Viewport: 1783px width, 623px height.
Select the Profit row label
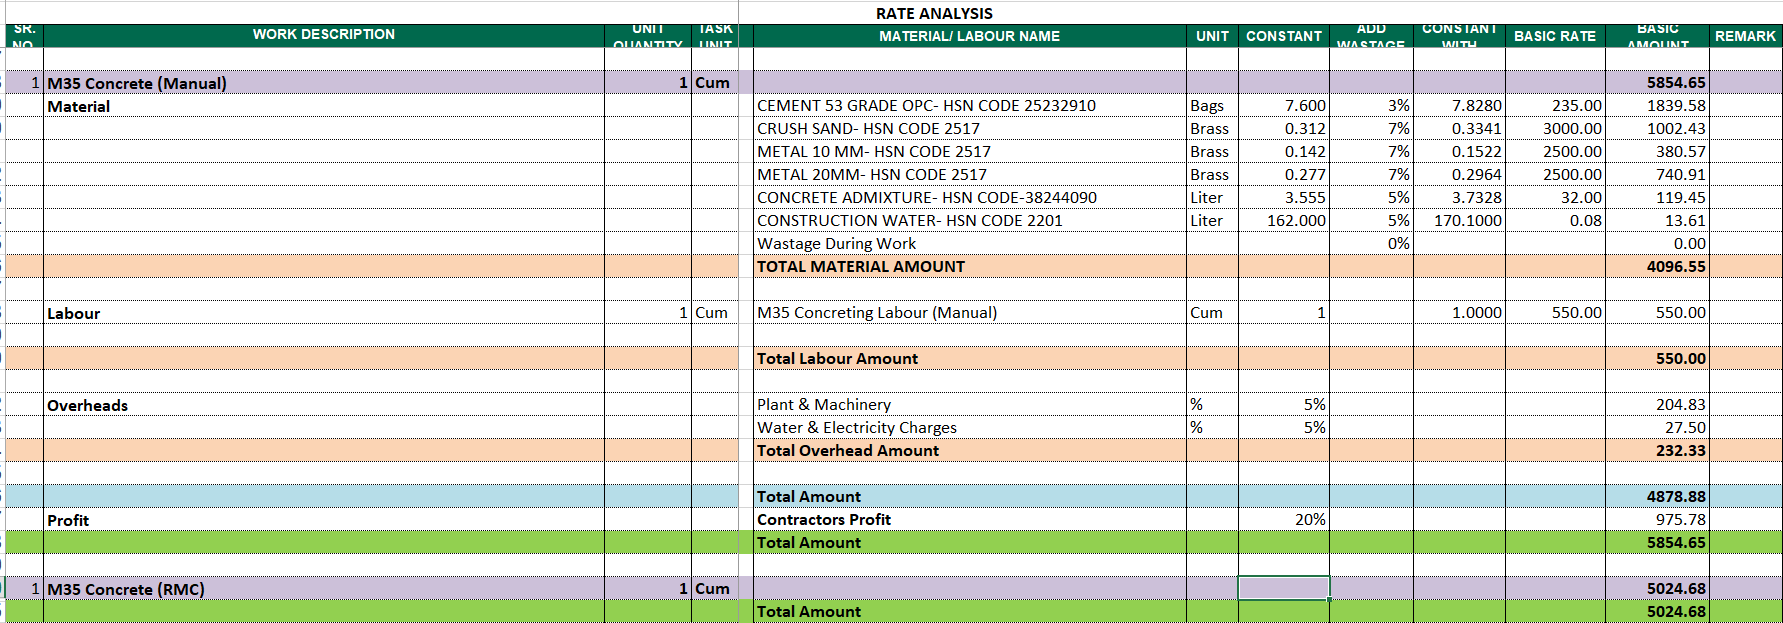(324, 520)
